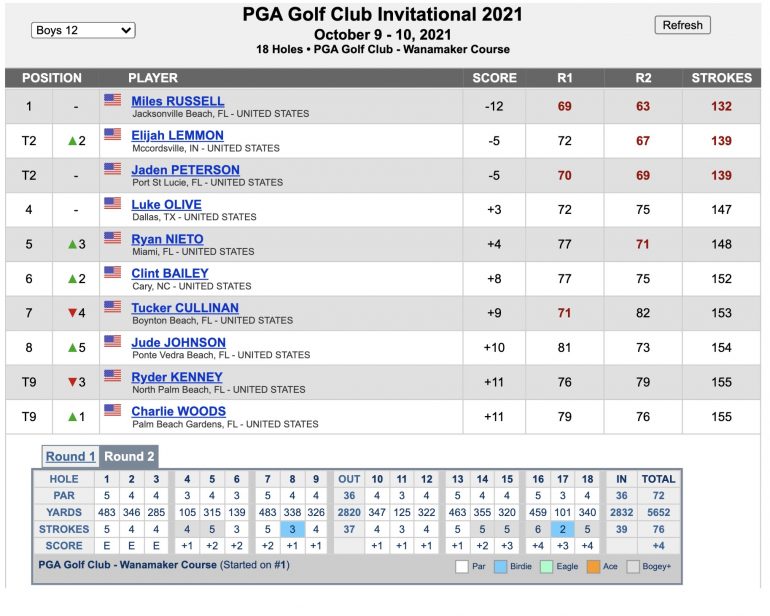
Task: Open Jaden PETERSON player link
Action: point(186,170)
